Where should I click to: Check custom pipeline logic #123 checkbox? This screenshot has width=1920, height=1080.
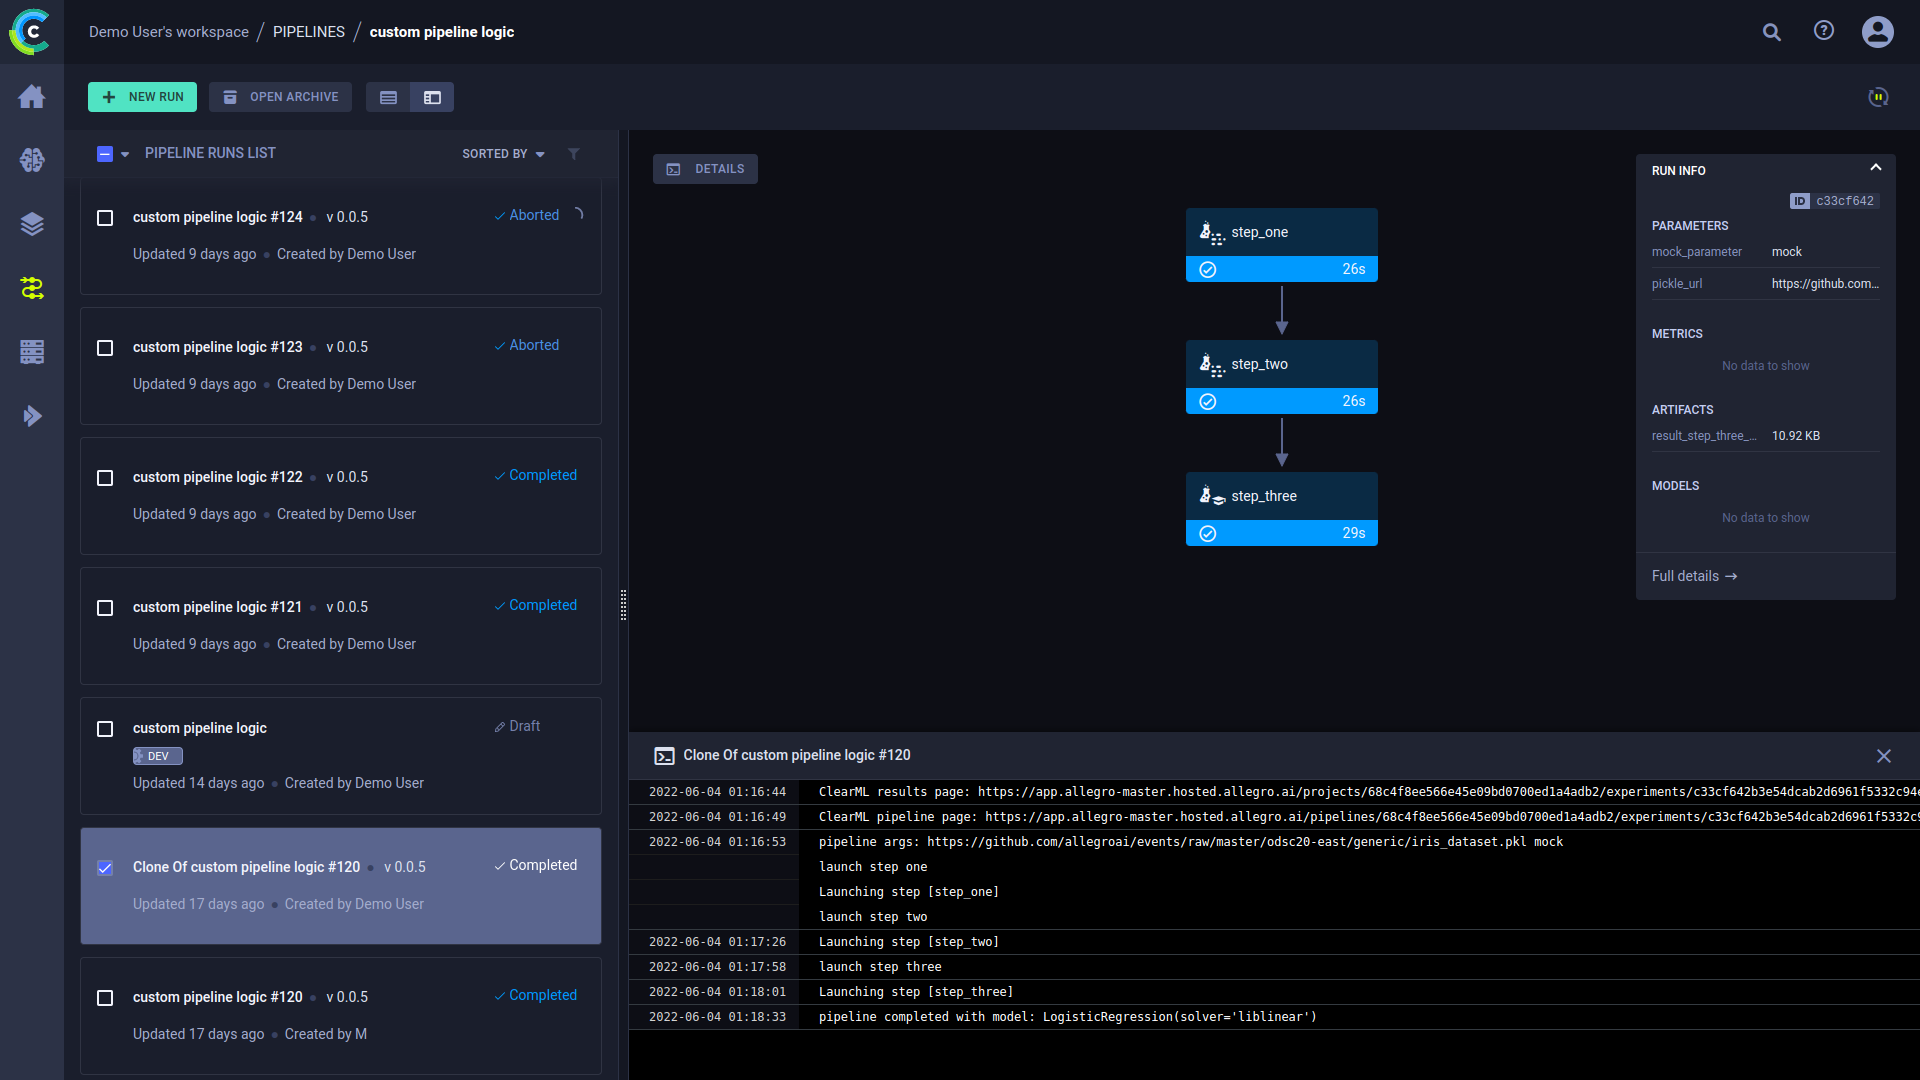point(105,348)
